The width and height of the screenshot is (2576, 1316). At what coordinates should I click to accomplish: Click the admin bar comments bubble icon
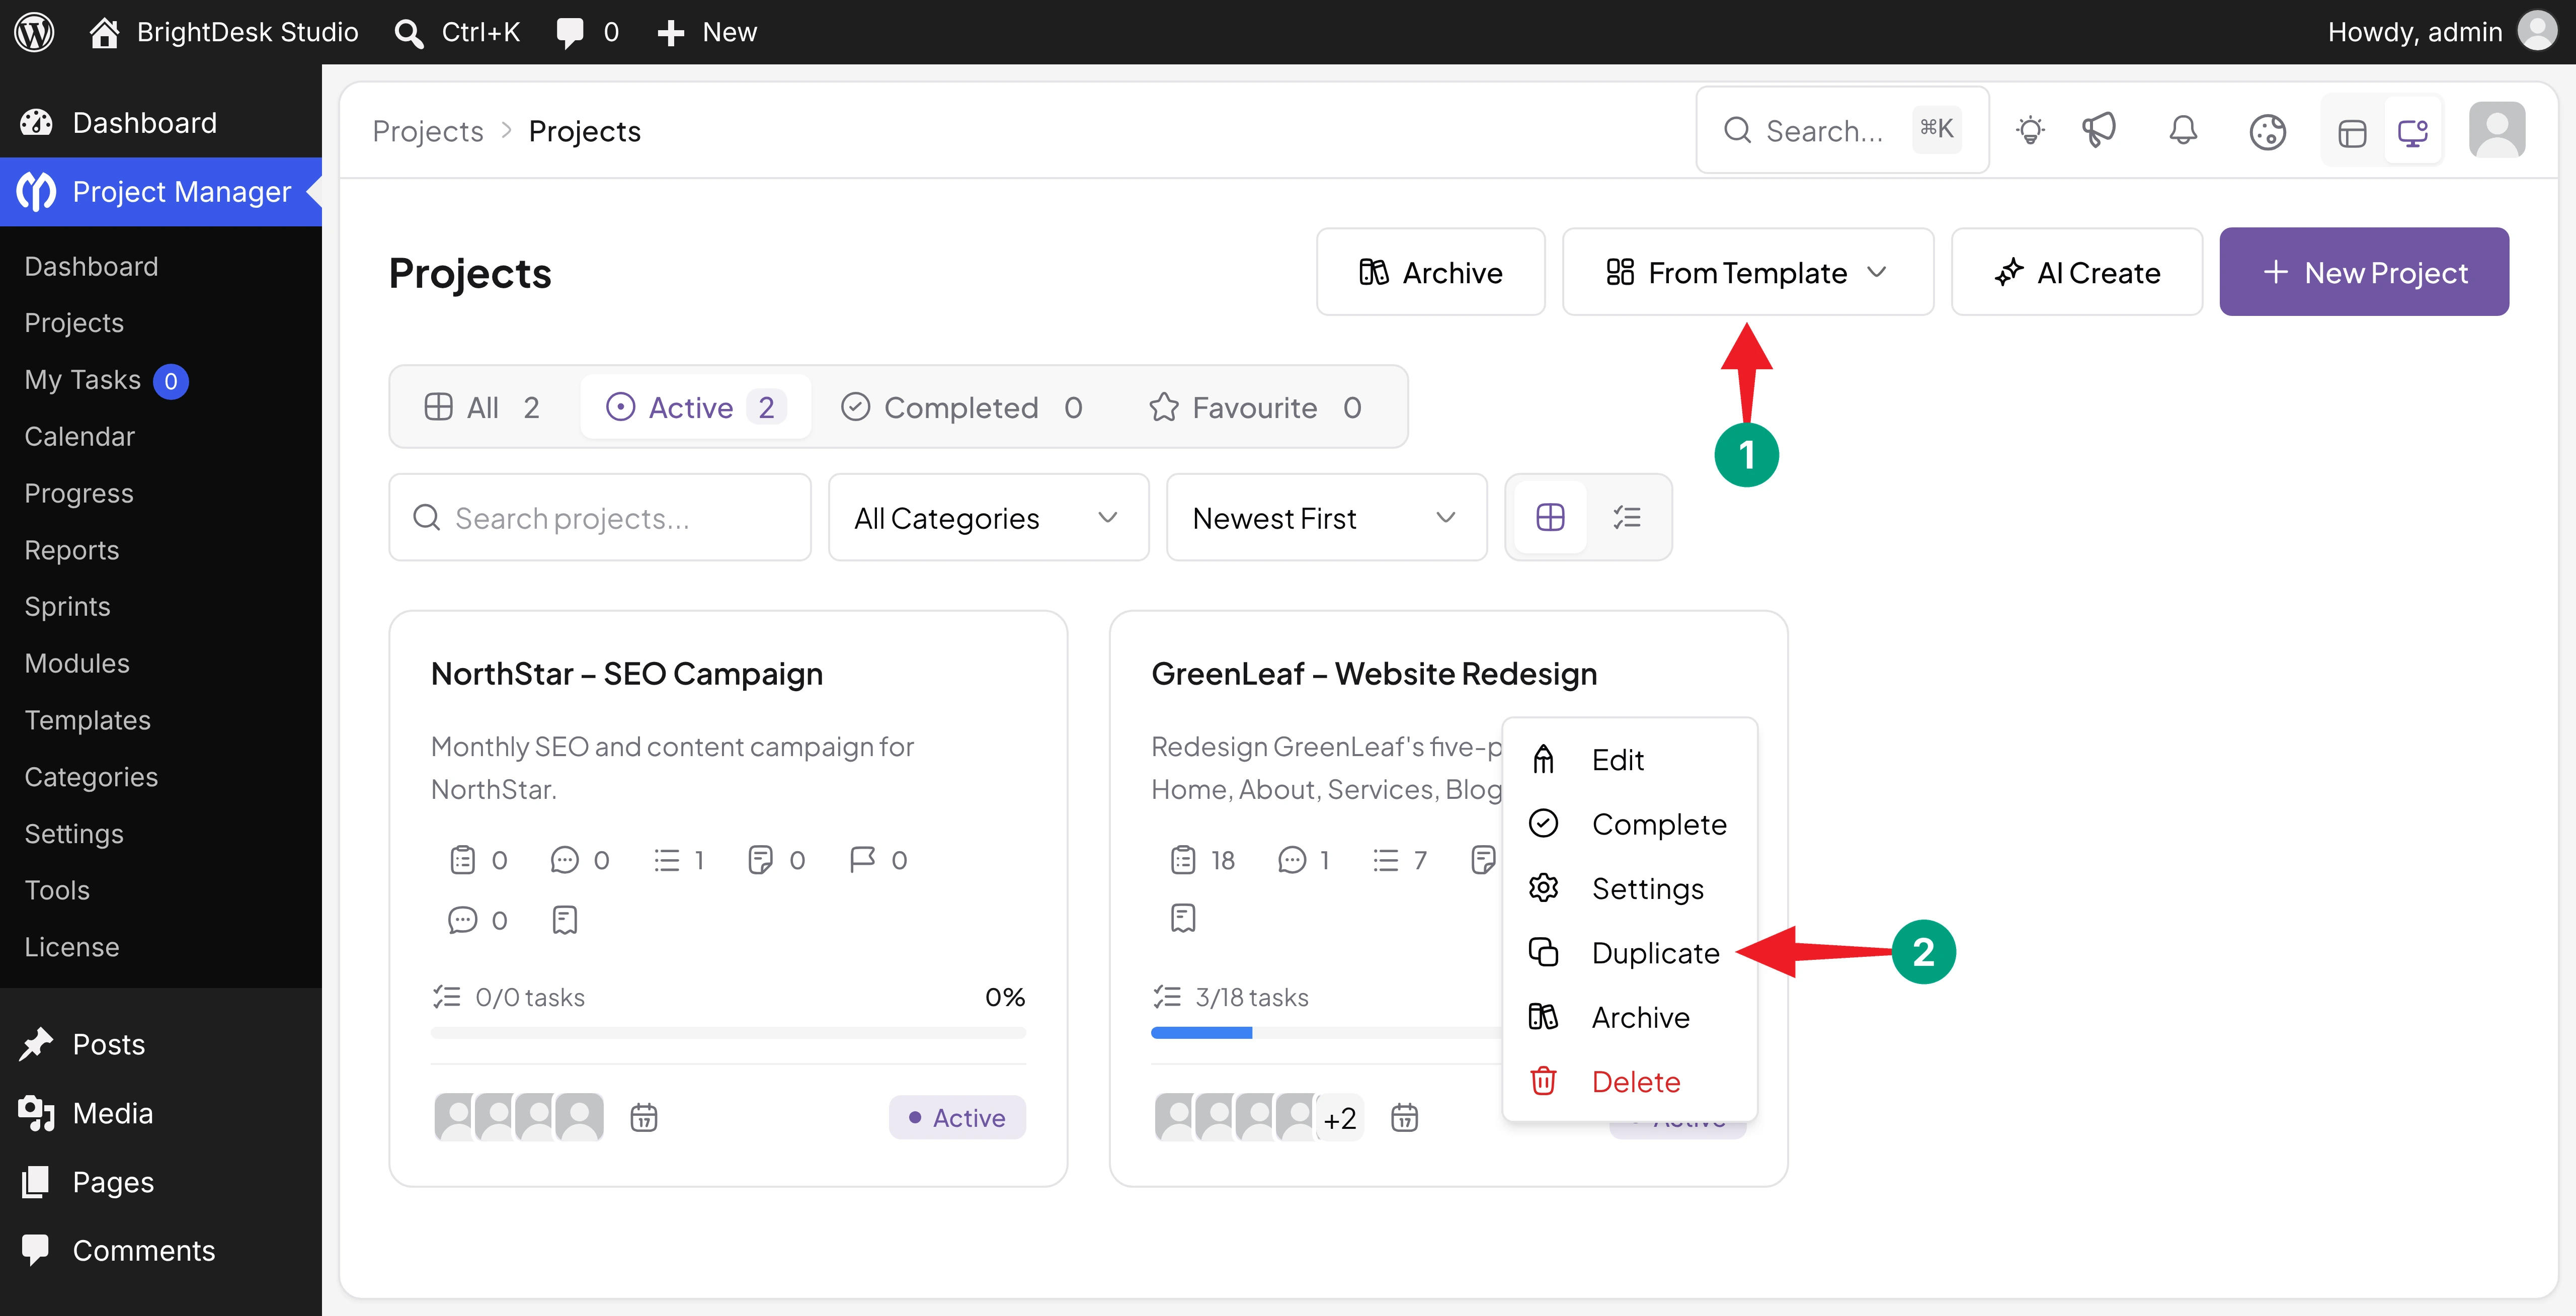(x=570, y=32)
